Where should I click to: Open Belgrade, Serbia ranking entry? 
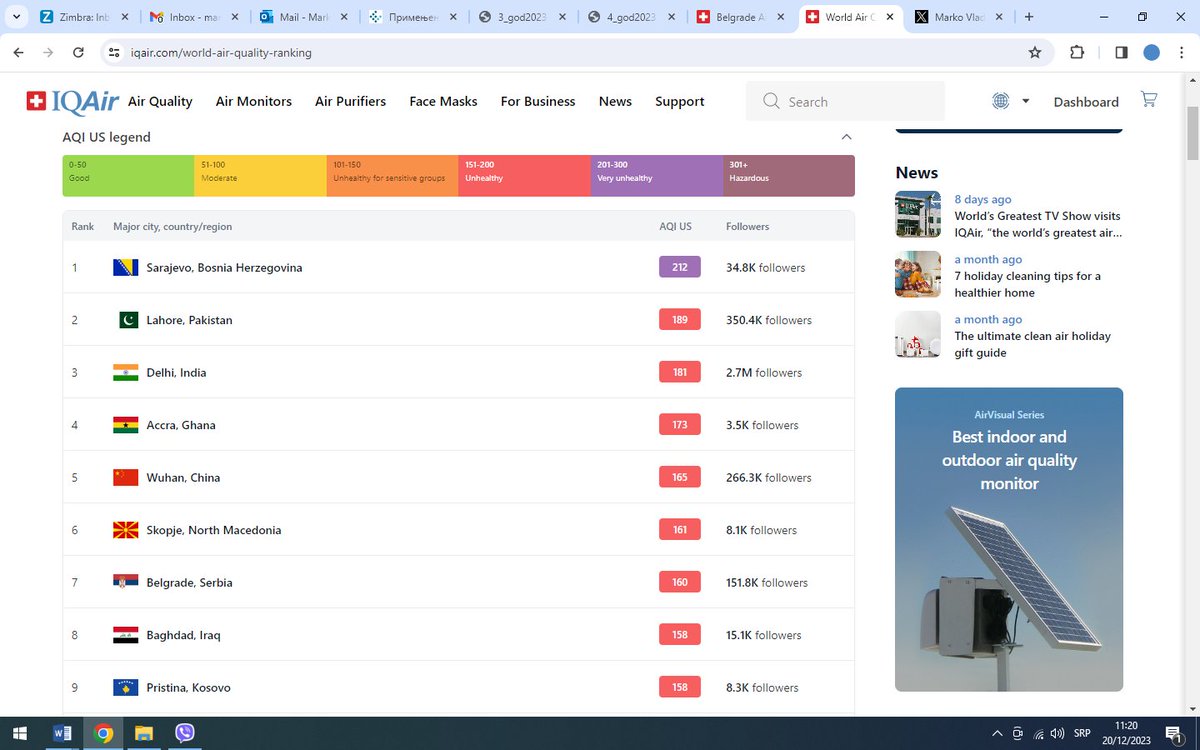click(459, 582)
